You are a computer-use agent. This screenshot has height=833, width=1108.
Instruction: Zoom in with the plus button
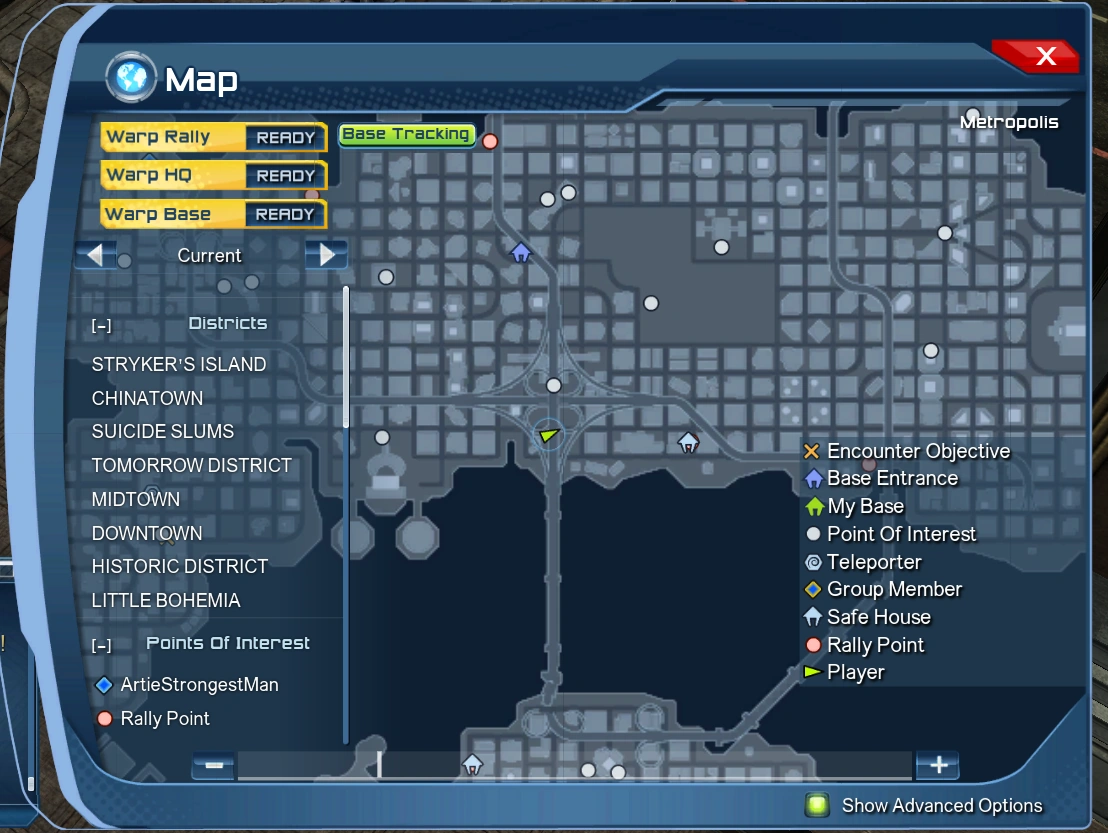938,765
